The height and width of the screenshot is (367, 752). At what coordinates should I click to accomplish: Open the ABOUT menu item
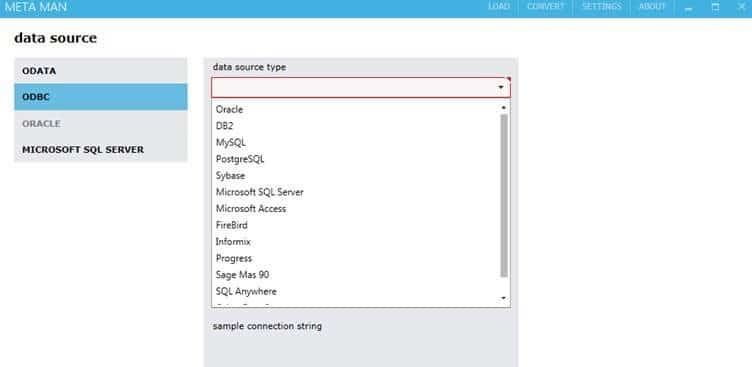coord(652,7)
